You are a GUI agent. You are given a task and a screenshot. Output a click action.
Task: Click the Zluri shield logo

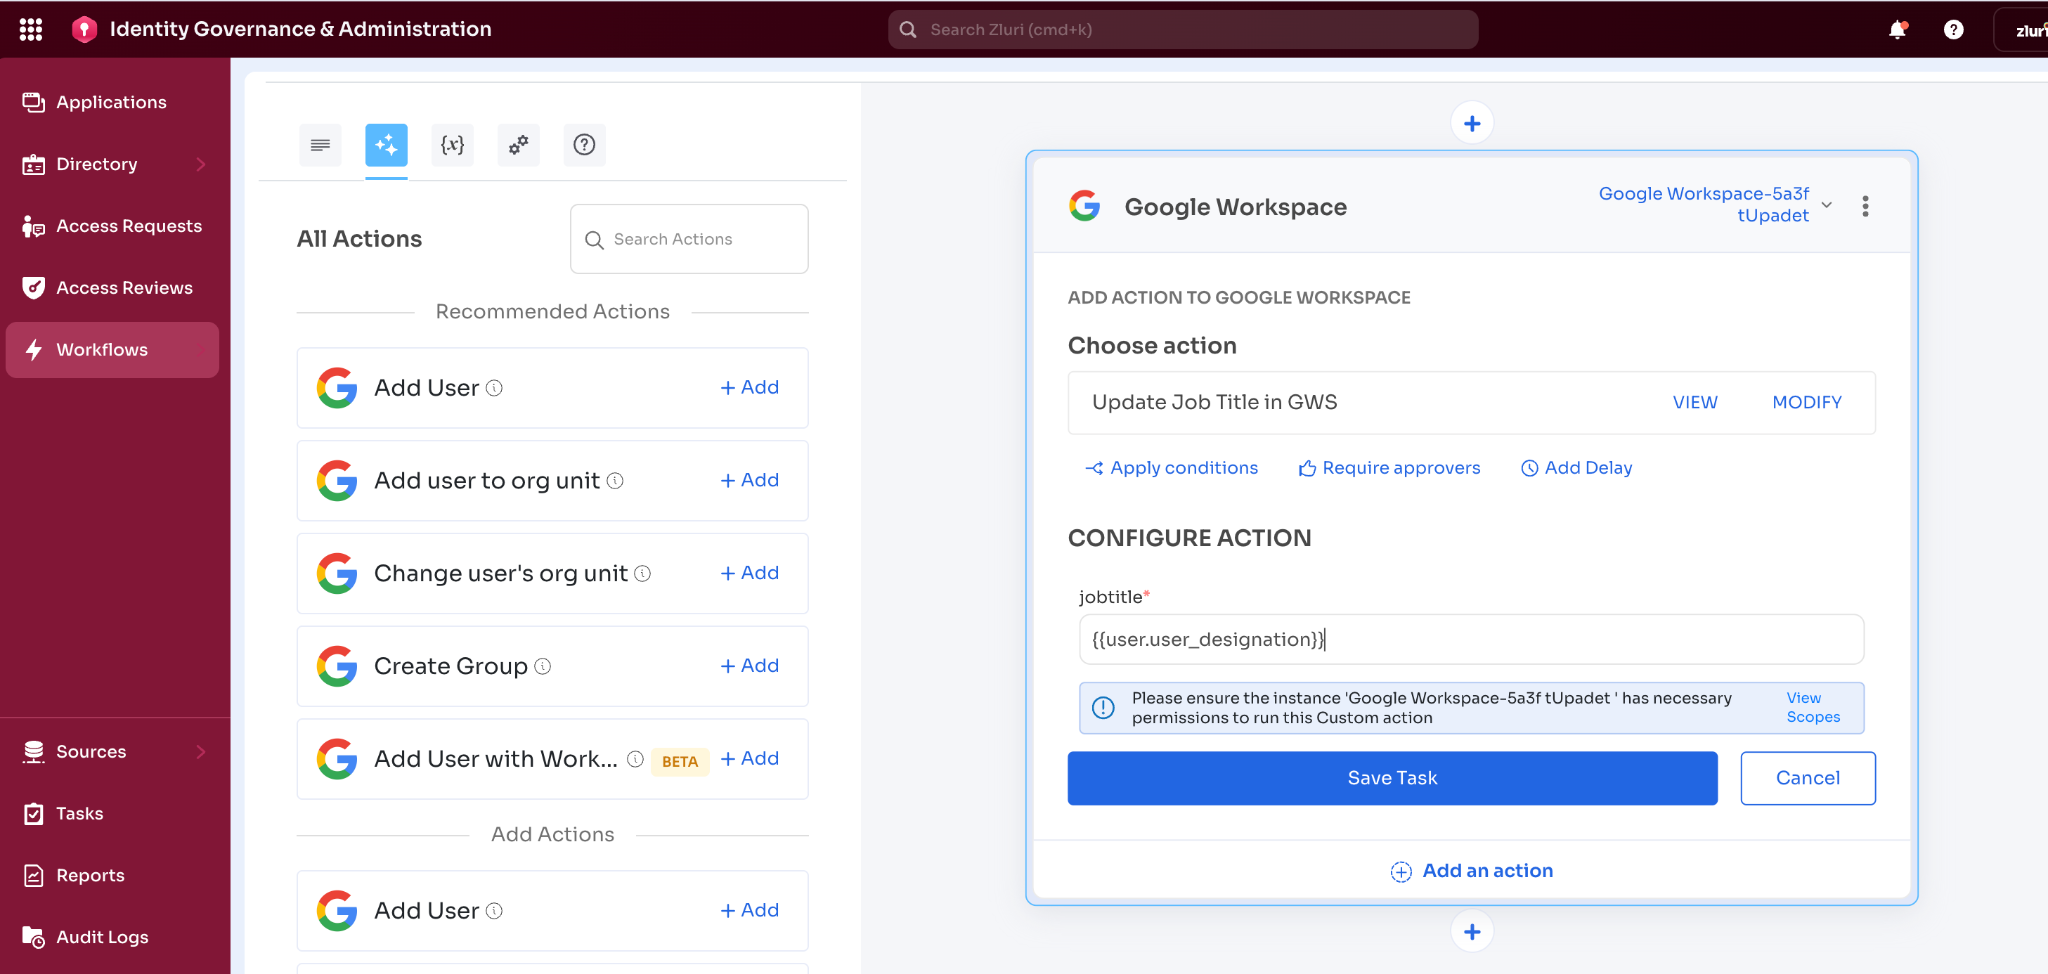85,29
